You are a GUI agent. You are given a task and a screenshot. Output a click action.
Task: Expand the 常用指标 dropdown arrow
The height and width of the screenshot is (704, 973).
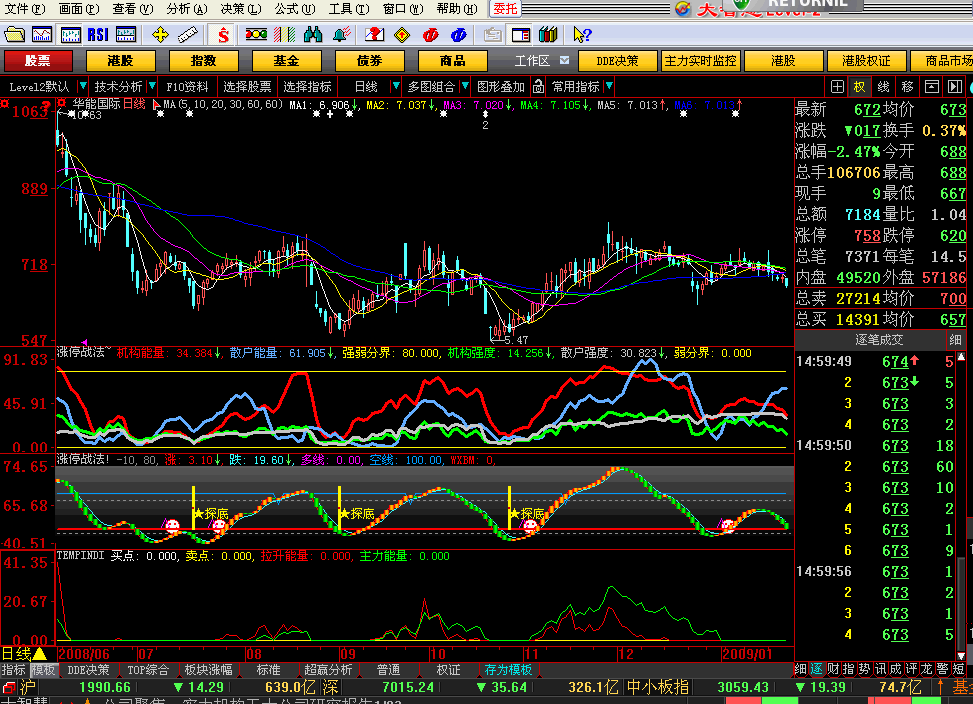point(609,86)
